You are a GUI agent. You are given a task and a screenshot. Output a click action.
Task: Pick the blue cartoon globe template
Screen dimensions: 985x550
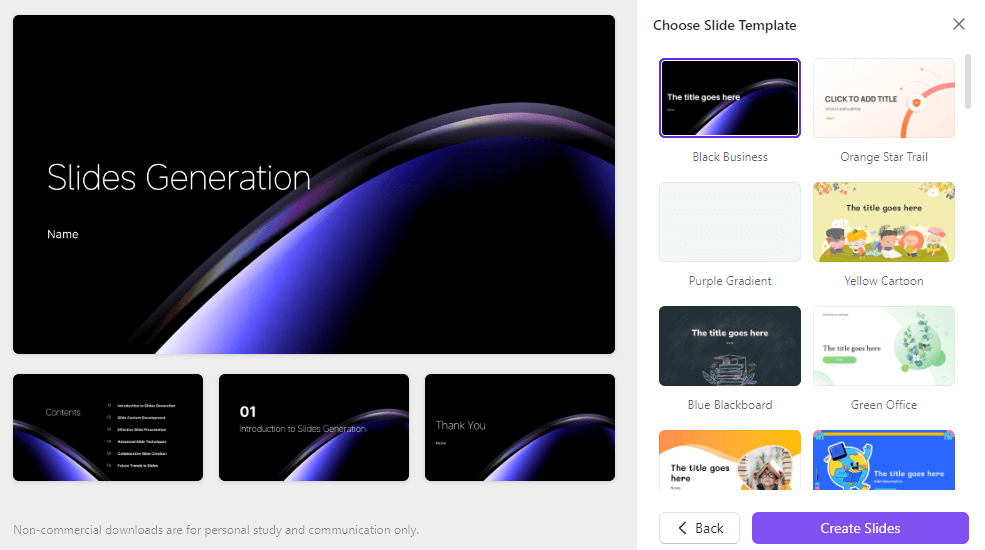click(x=884, y=460)
